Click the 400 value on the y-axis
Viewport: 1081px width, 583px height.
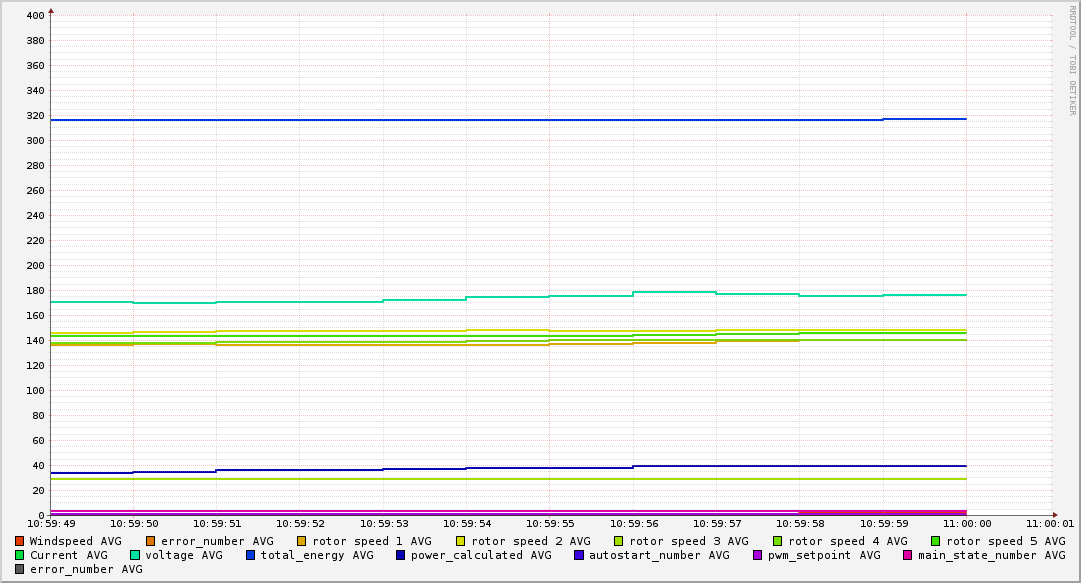pos(35,16)
